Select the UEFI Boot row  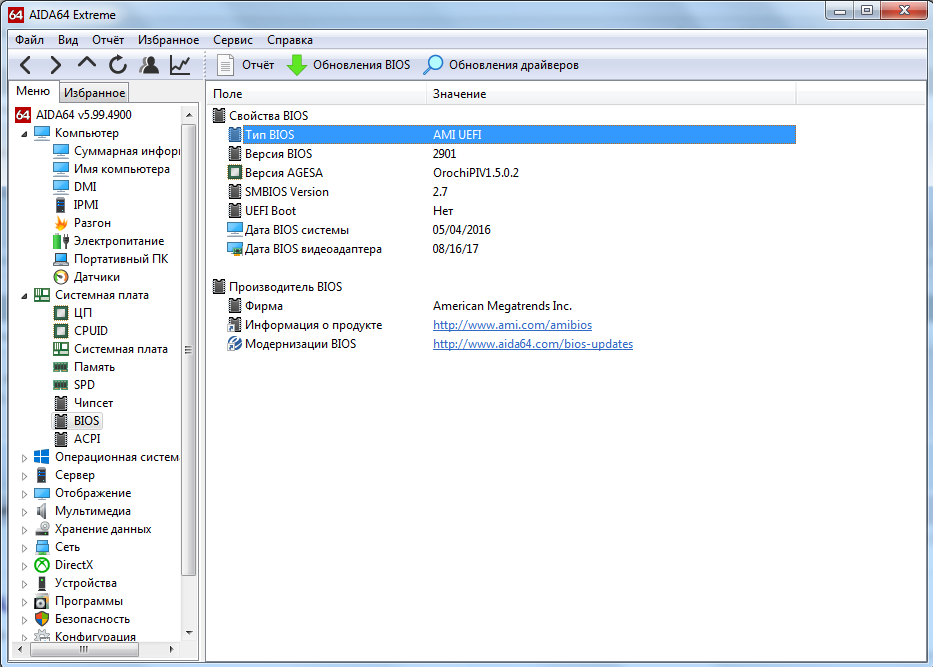point(511,211)
